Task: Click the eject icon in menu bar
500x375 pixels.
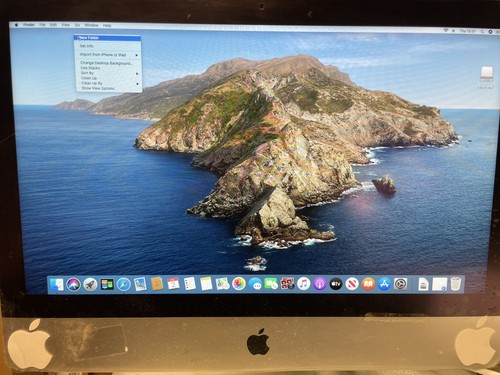Action: tap(453, 31)
